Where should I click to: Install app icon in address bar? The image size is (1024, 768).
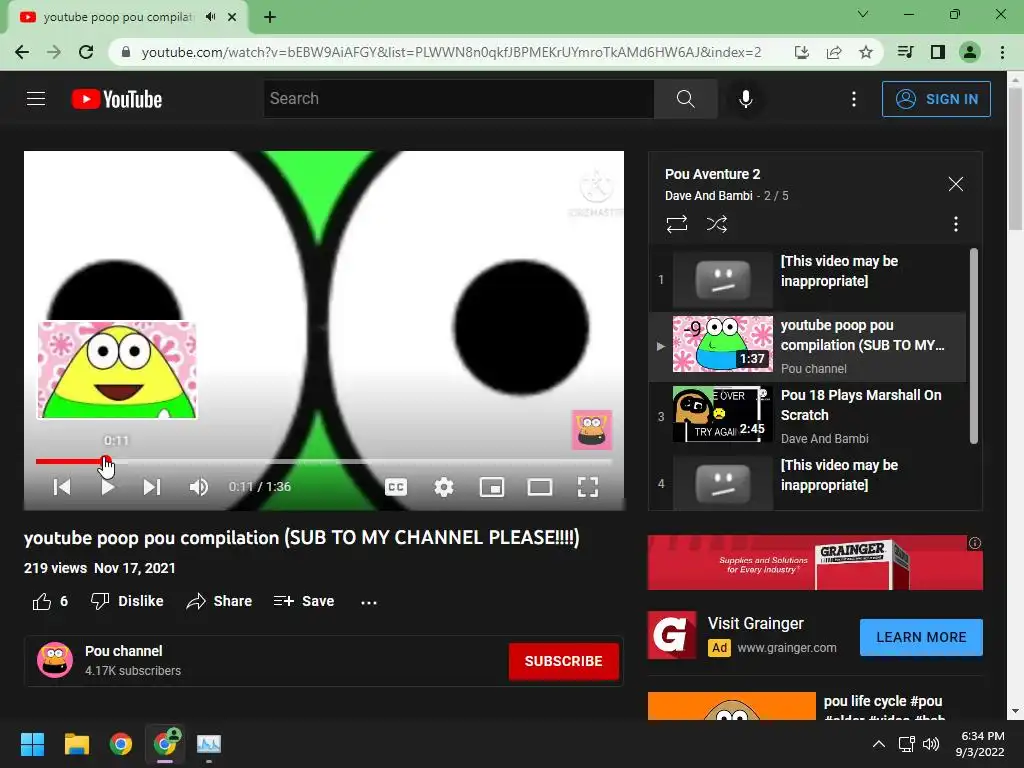click(x=801, y=52)
